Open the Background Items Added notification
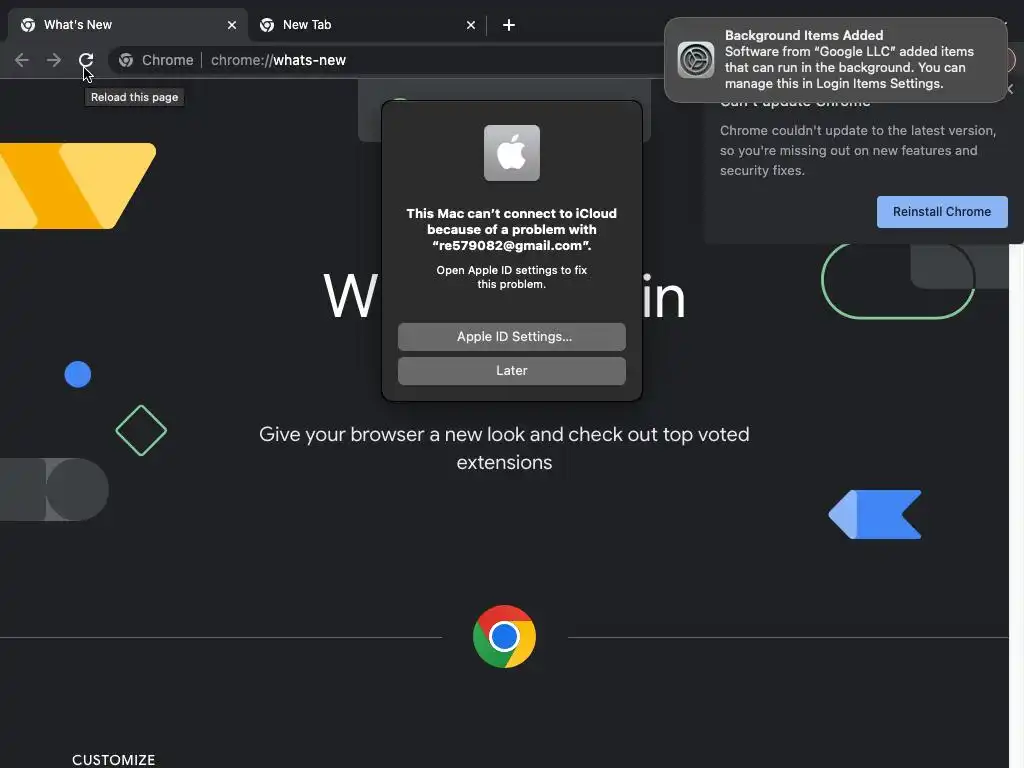This screenshot has height=768, width=1024. click(835, 59)
